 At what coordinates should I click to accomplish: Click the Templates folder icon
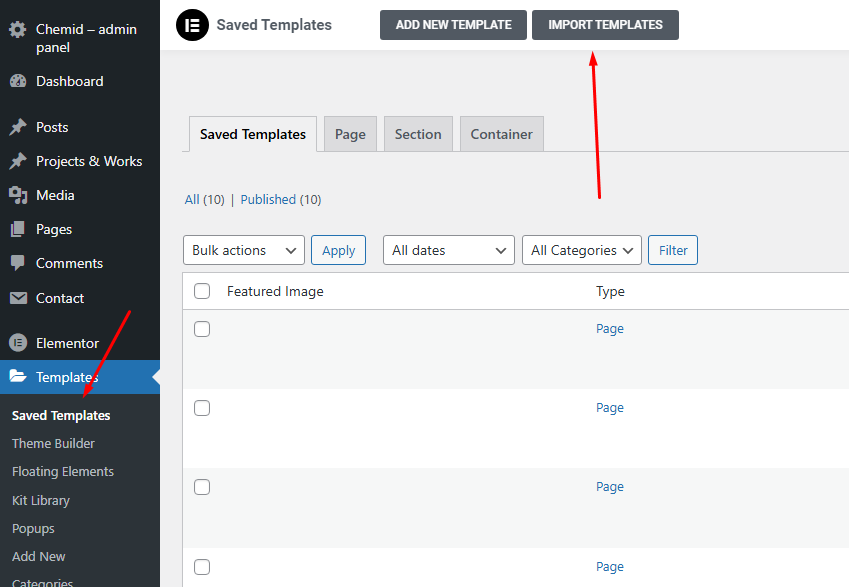point(18,377)
